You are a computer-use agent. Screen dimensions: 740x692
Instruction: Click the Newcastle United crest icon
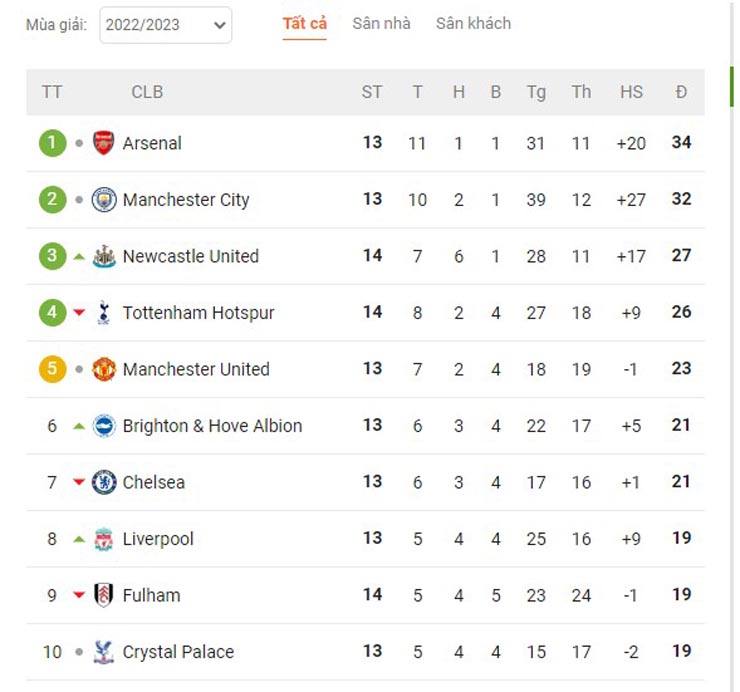point(104,256)
